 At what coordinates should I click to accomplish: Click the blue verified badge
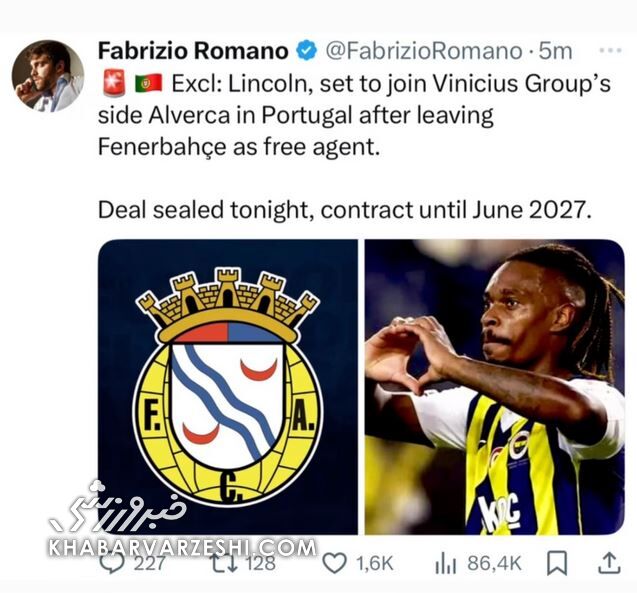click(x=306, y=51)
